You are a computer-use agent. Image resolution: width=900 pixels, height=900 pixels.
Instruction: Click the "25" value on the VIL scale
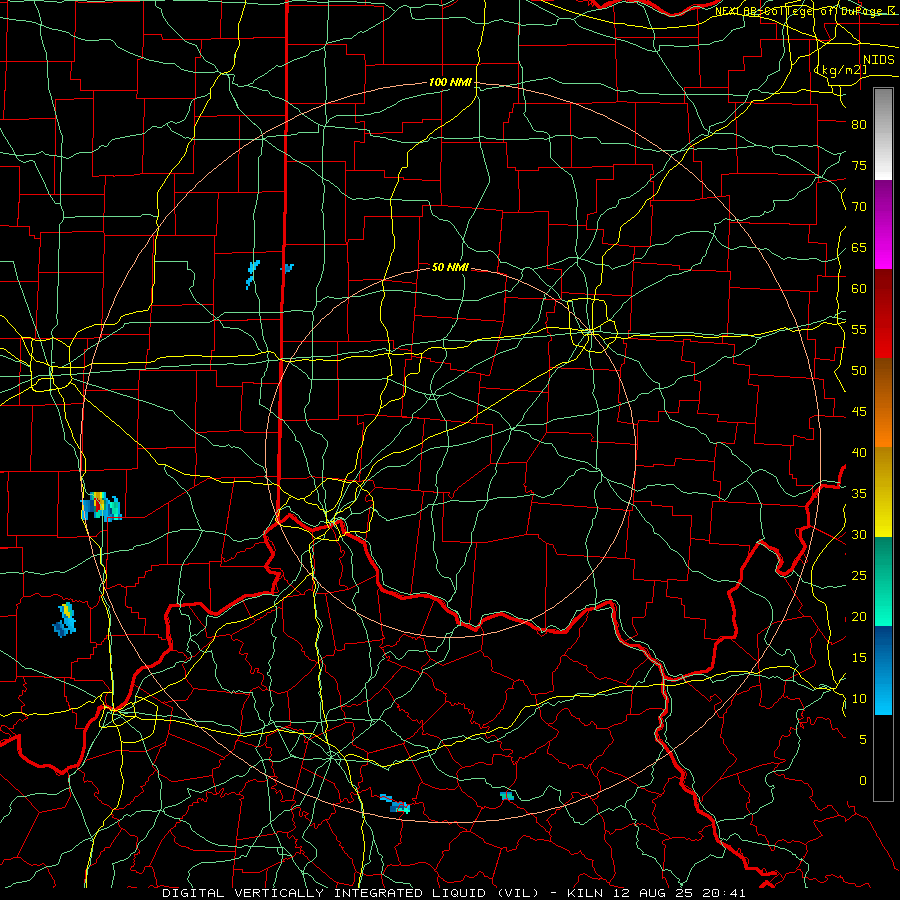(859, 576)
